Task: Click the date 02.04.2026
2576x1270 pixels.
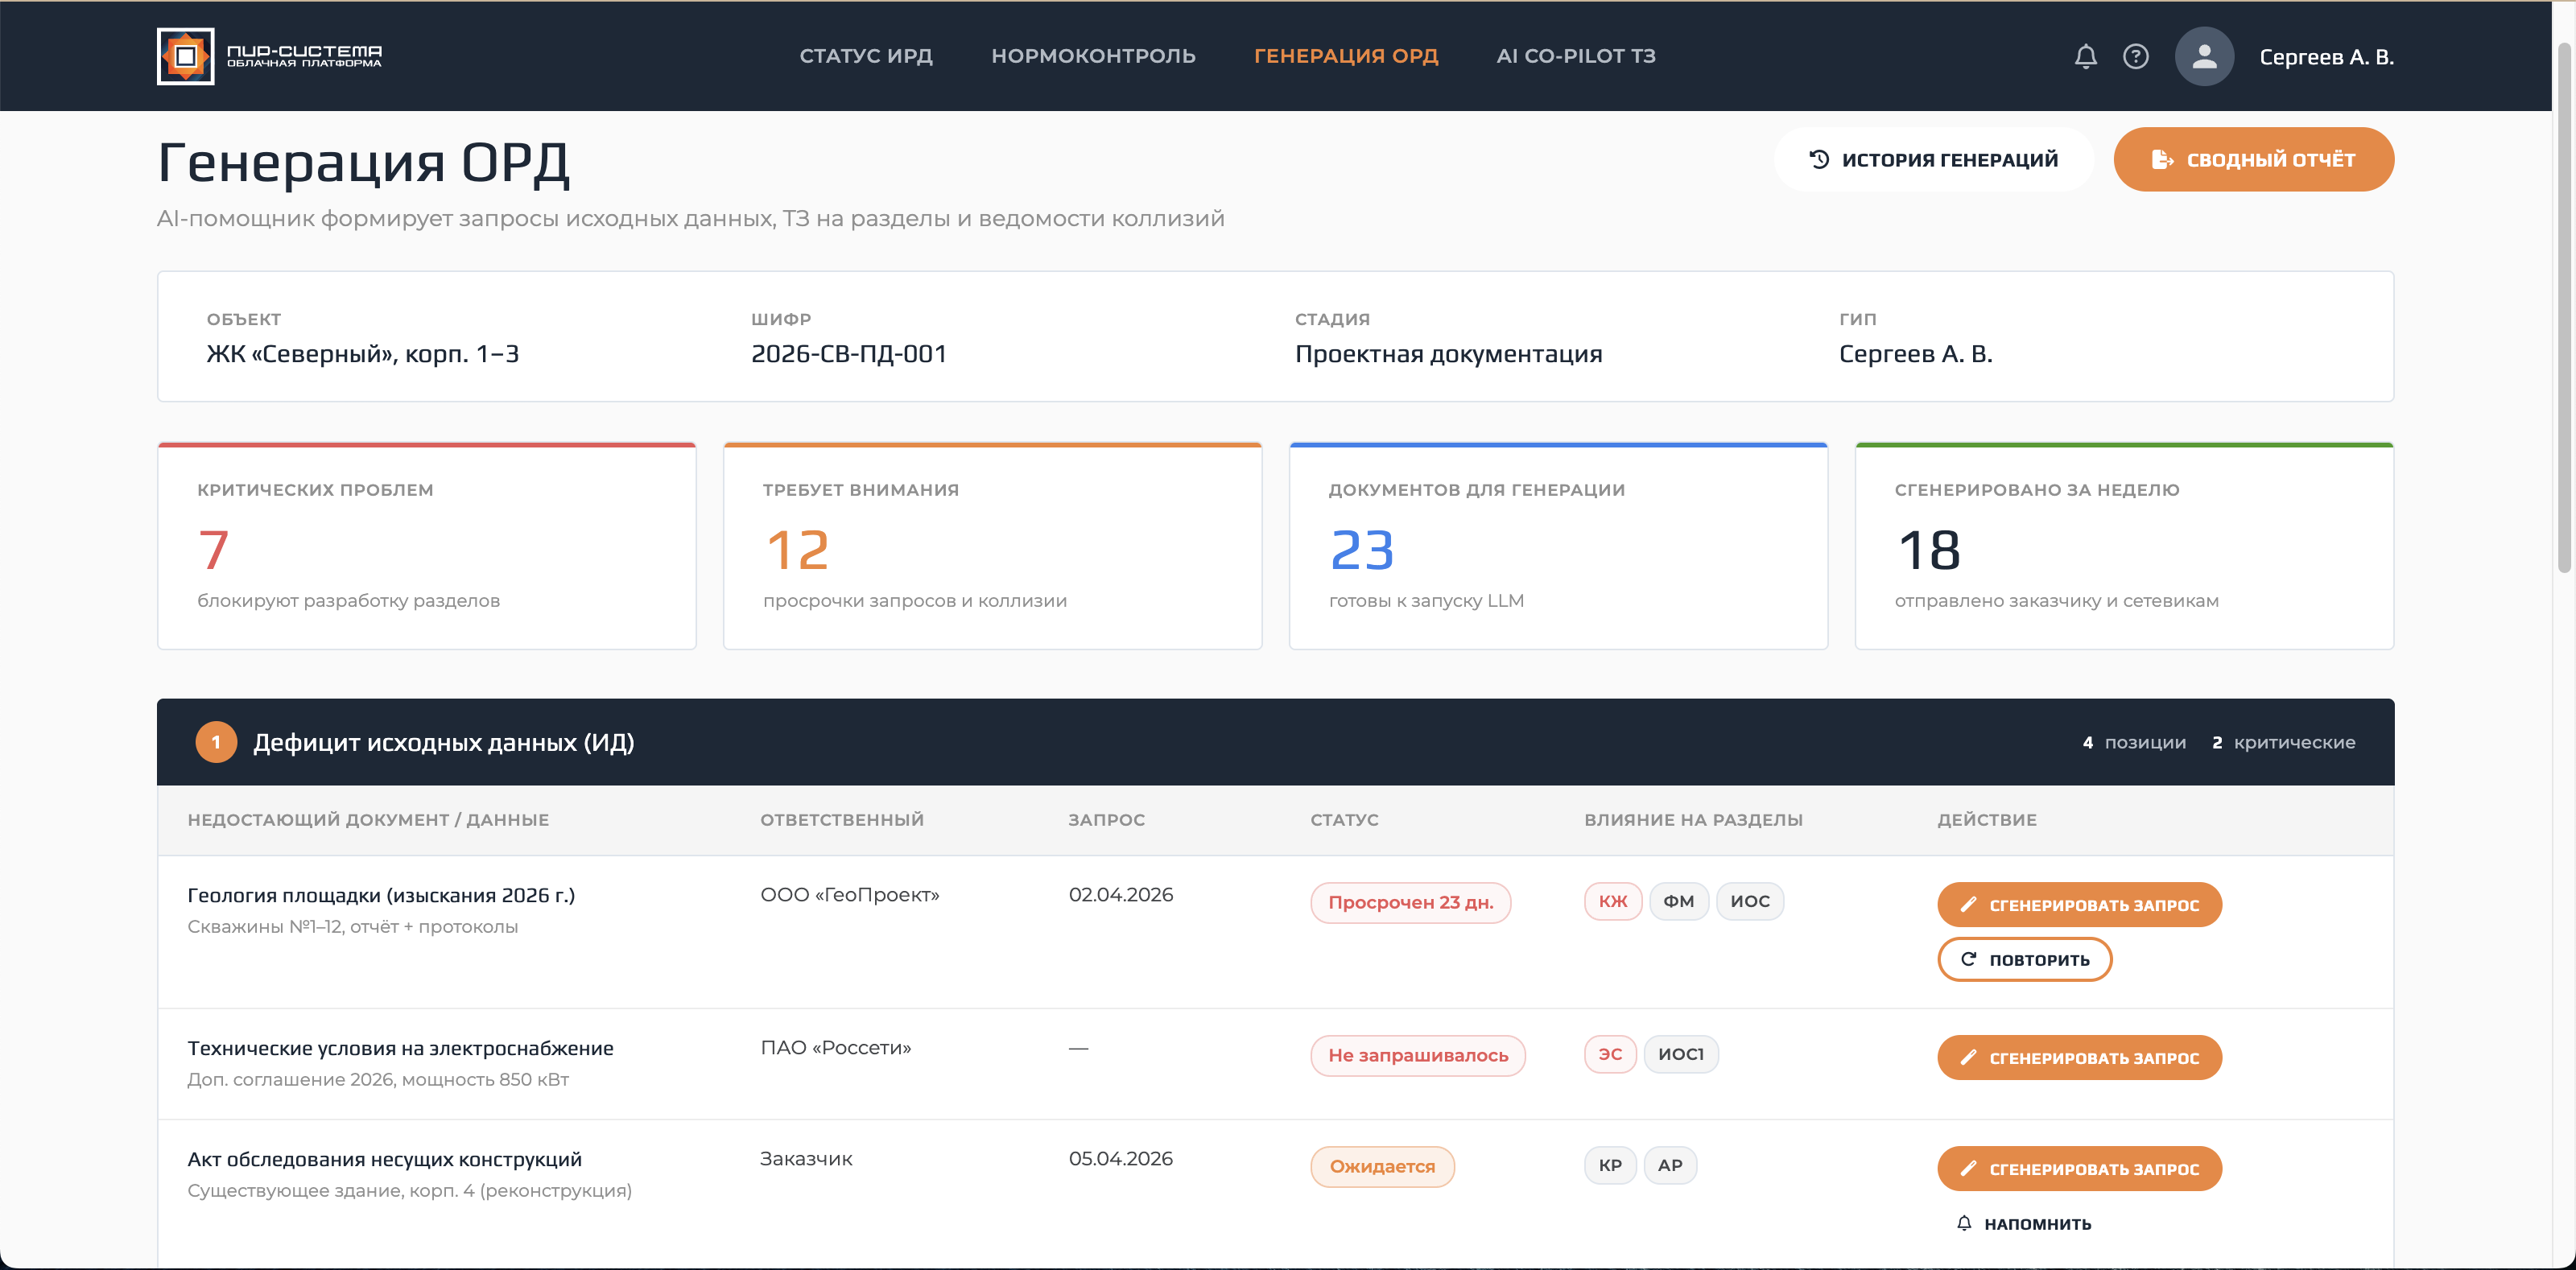Action: (x=1120, y=895)
